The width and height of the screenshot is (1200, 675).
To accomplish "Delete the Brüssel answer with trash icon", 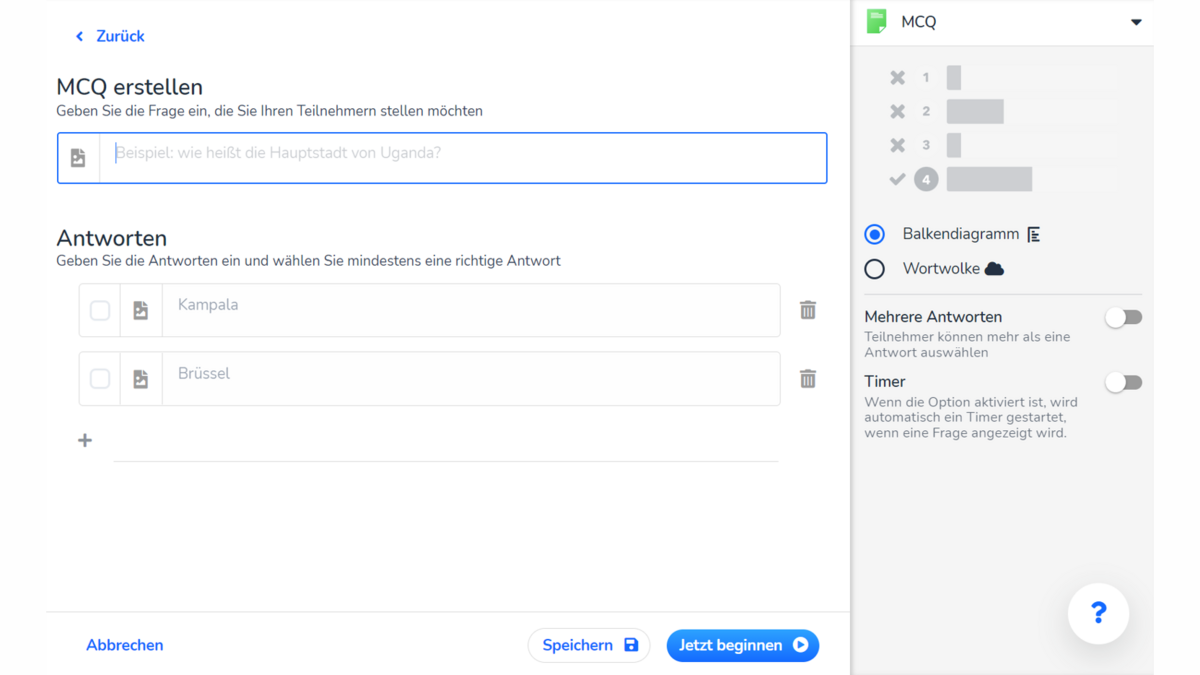I will (x=808, y=379).
